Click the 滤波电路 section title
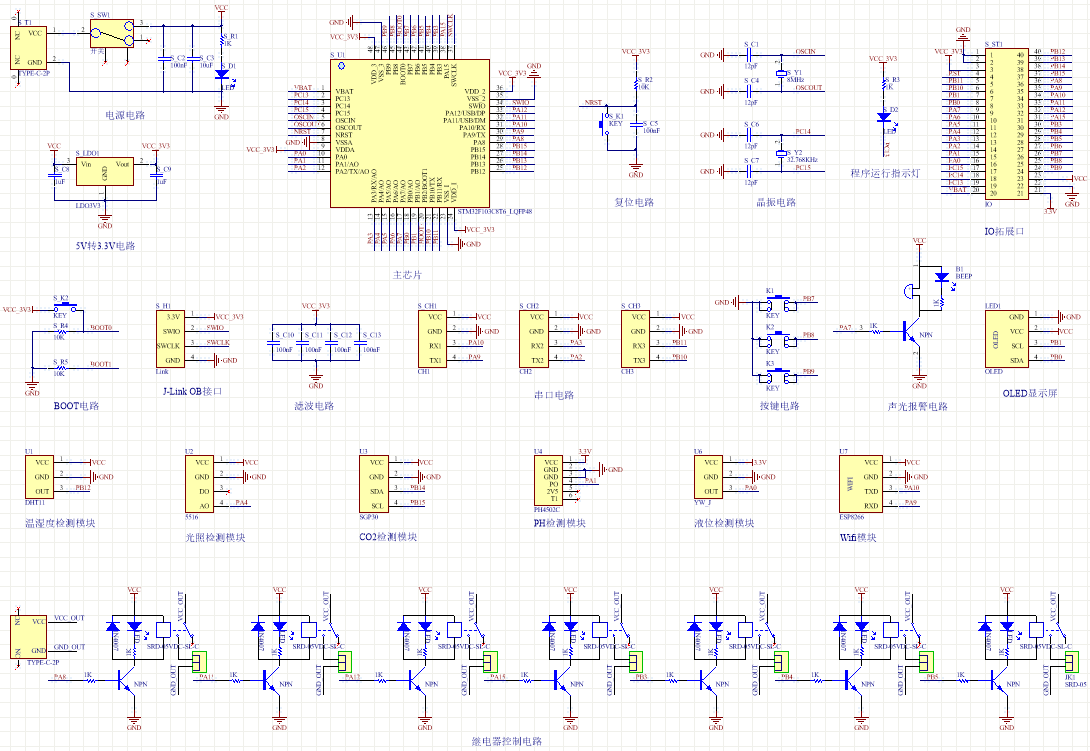Viewport: 1090px width, 751px height. pyautogui.click(x=314, y=406)
